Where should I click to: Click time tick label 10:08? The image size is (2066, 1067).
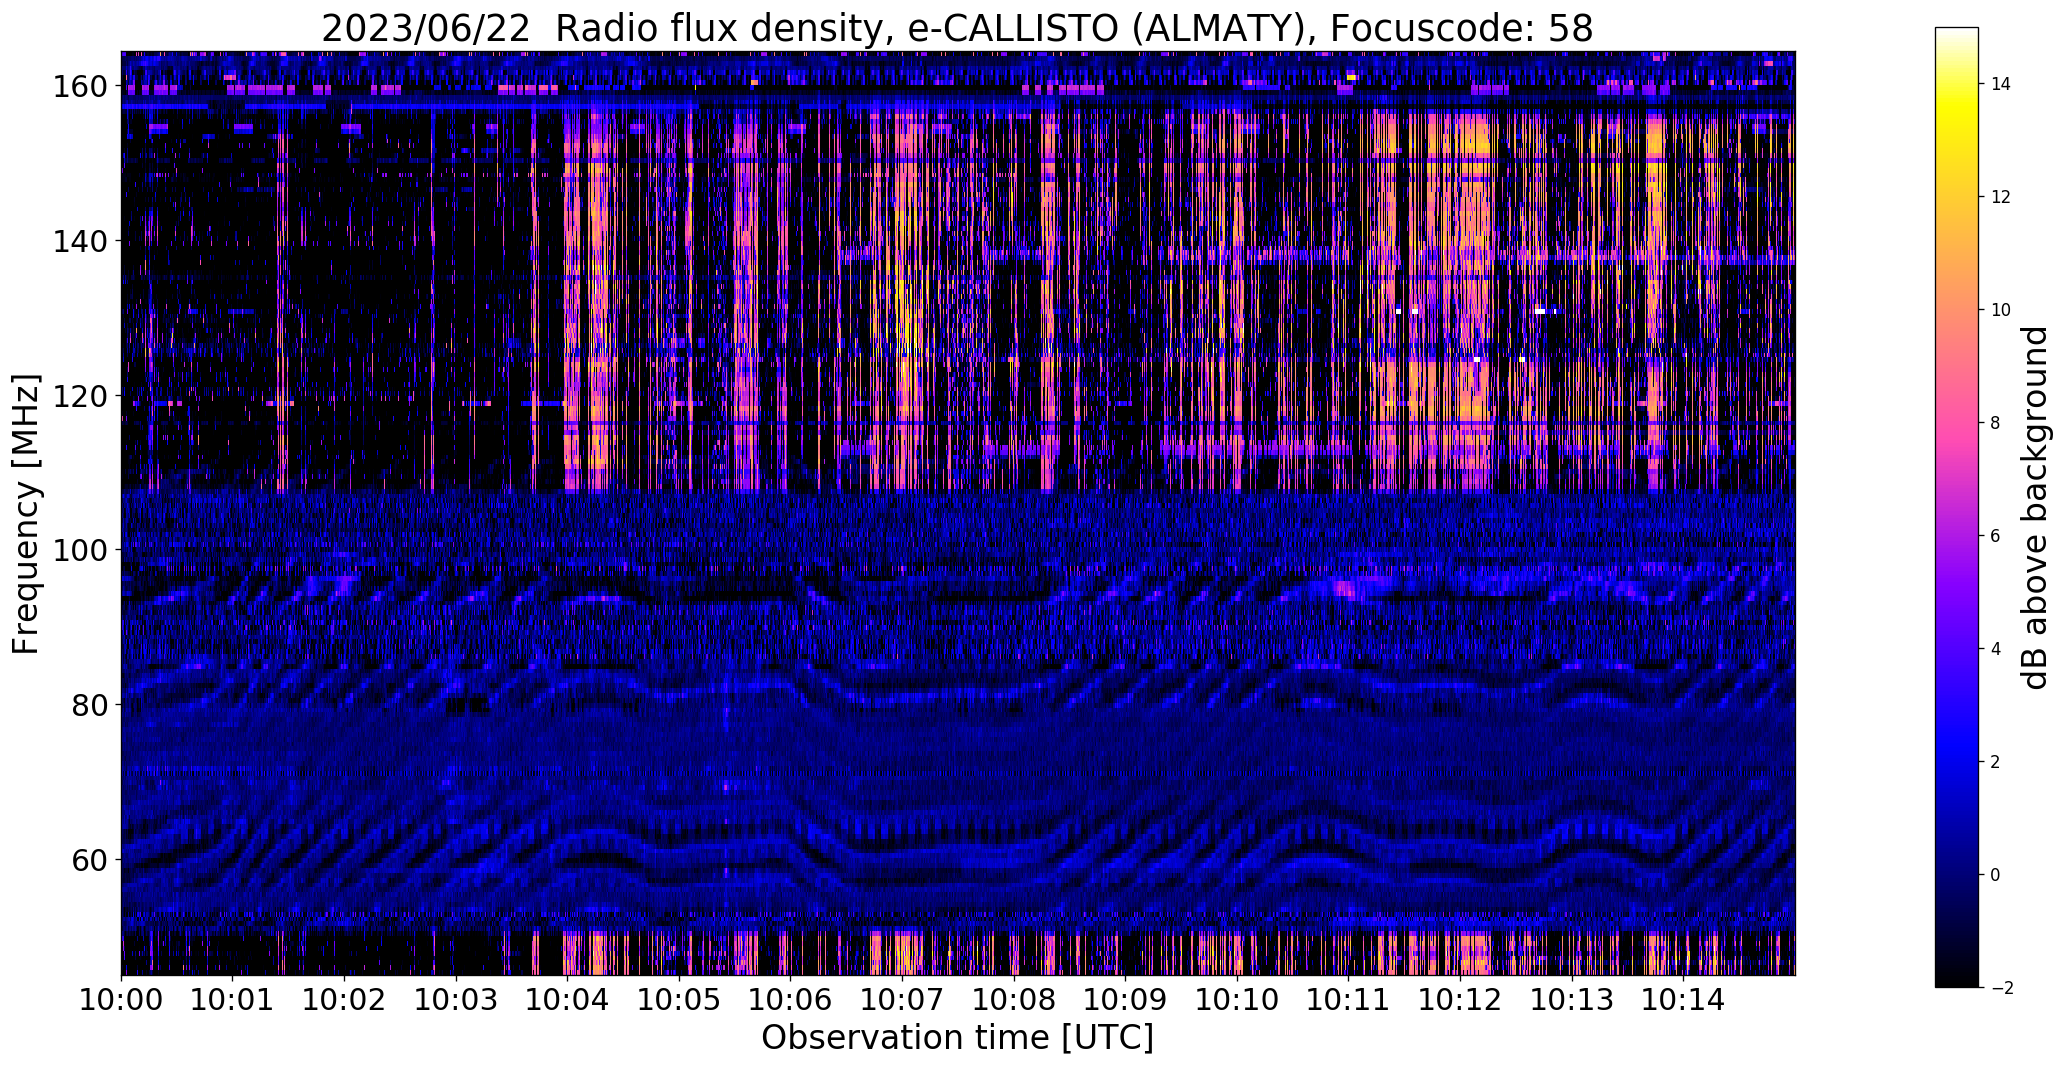point(1014,999)
